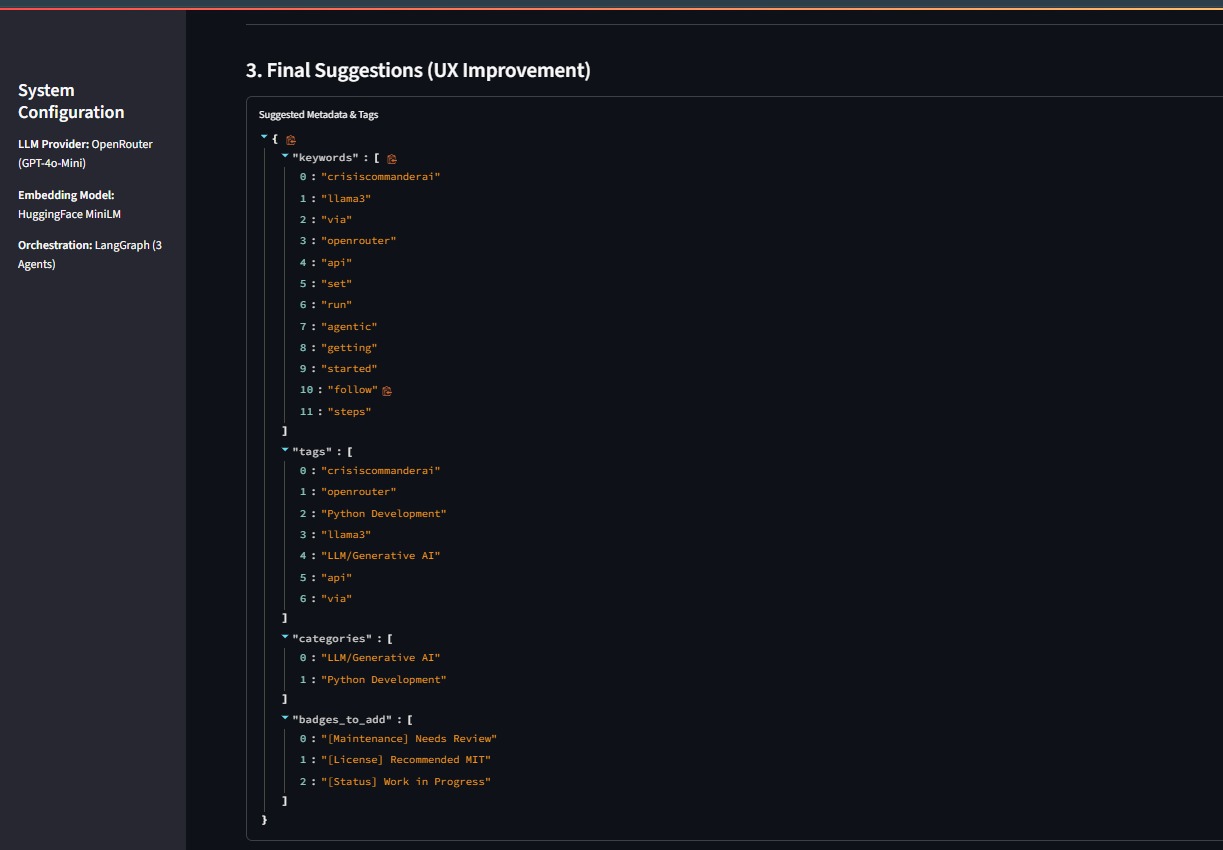Copy the root JSON object to clipboard
The image size is (1223, 850).
coord(289,140)
